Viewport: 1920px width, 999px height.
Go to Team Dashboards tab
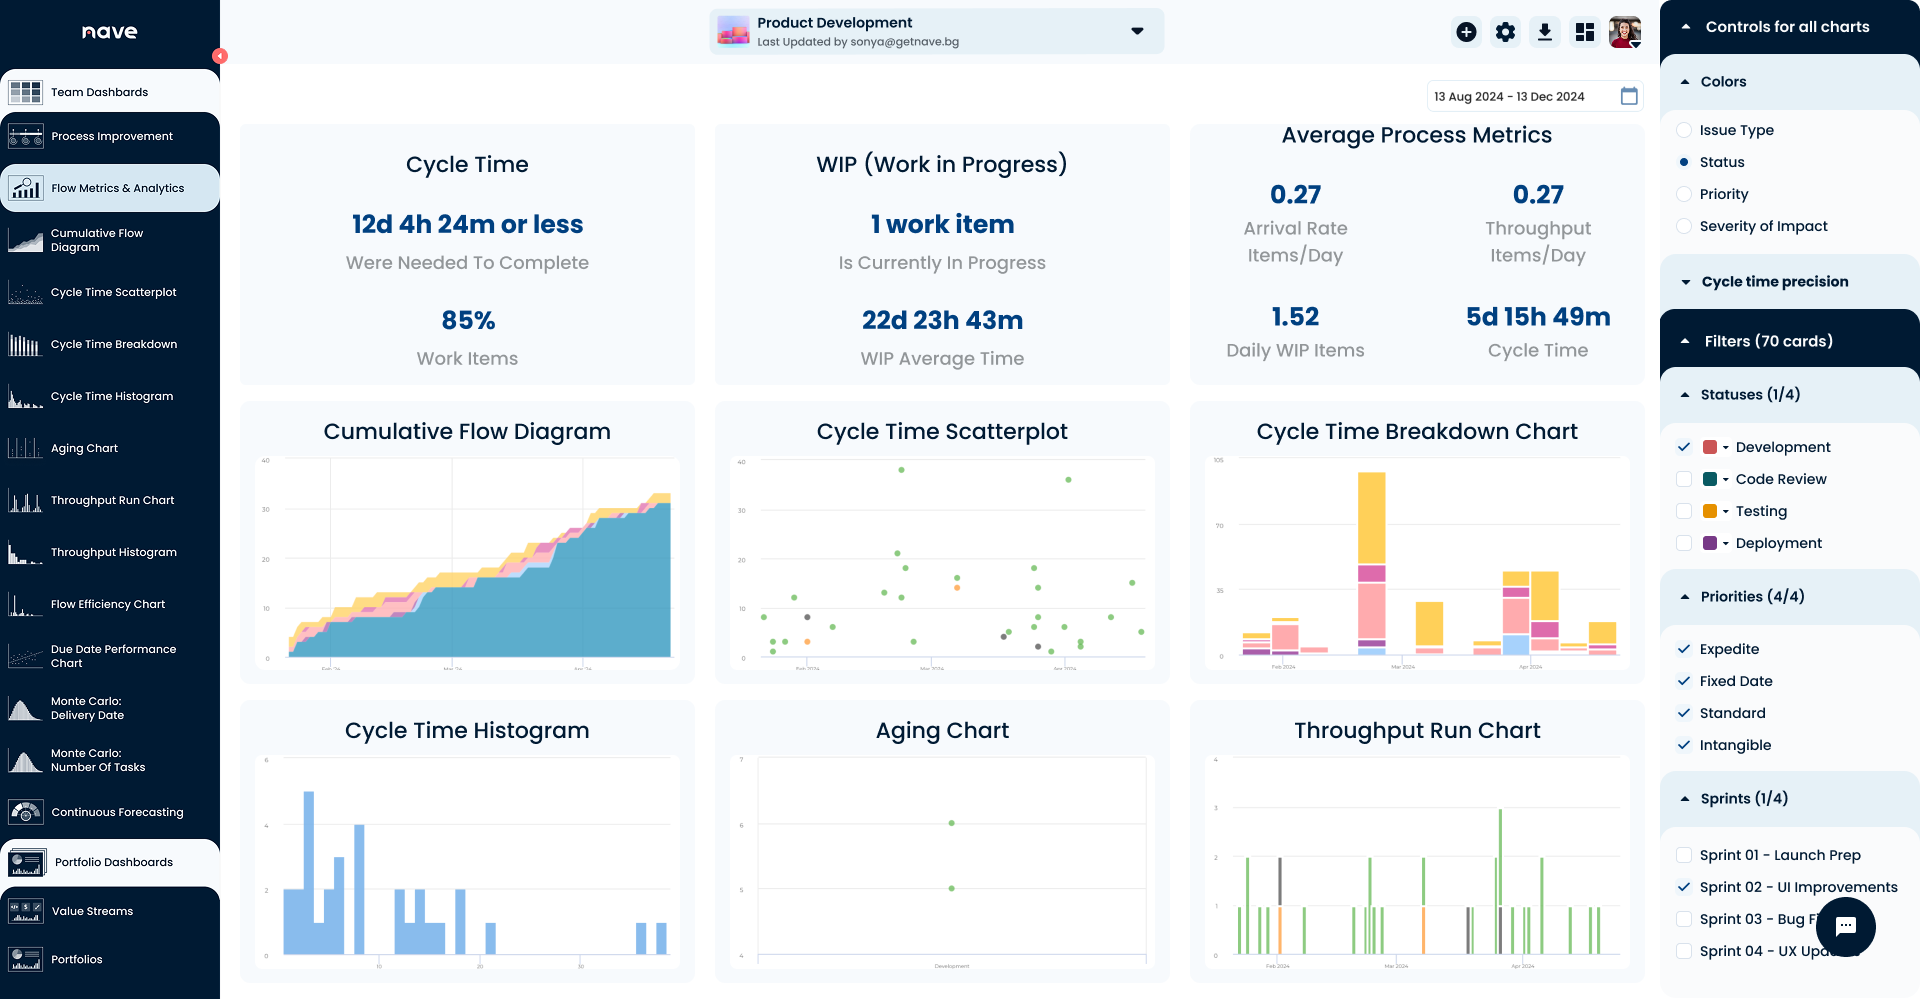99,92
